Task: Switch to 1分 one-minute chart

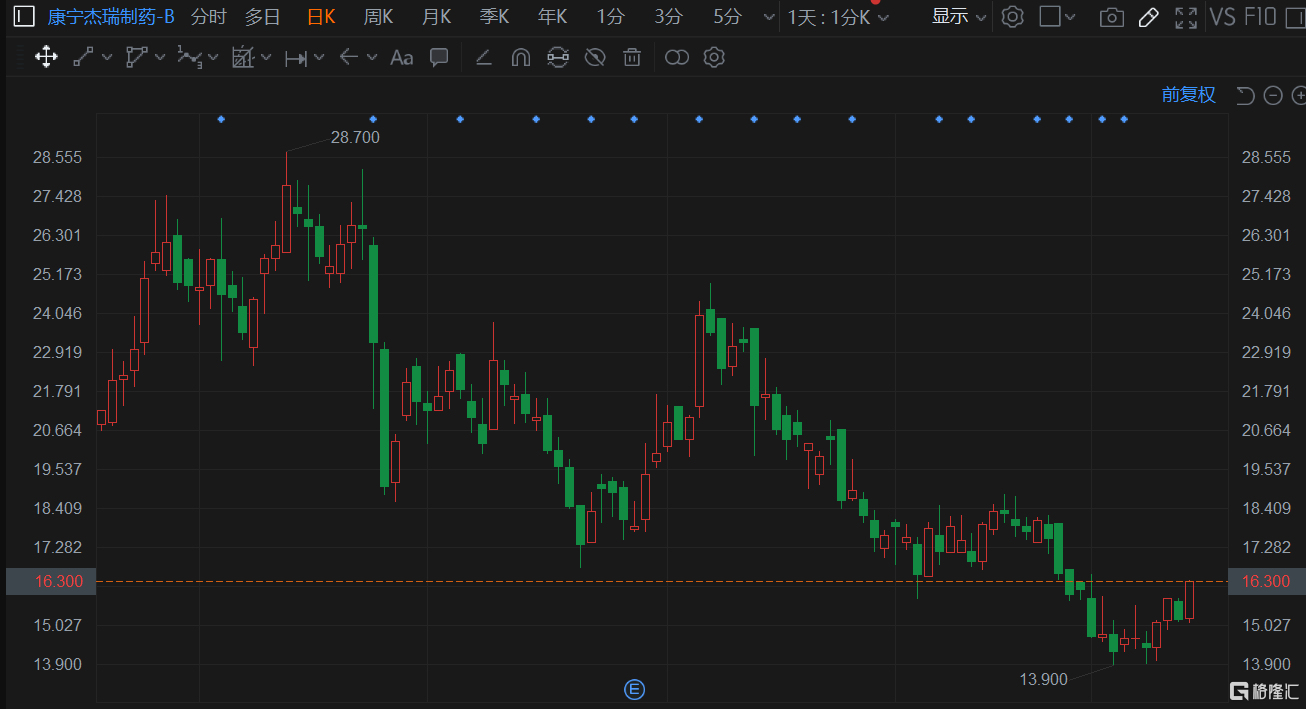Action: tap(609, 17)
